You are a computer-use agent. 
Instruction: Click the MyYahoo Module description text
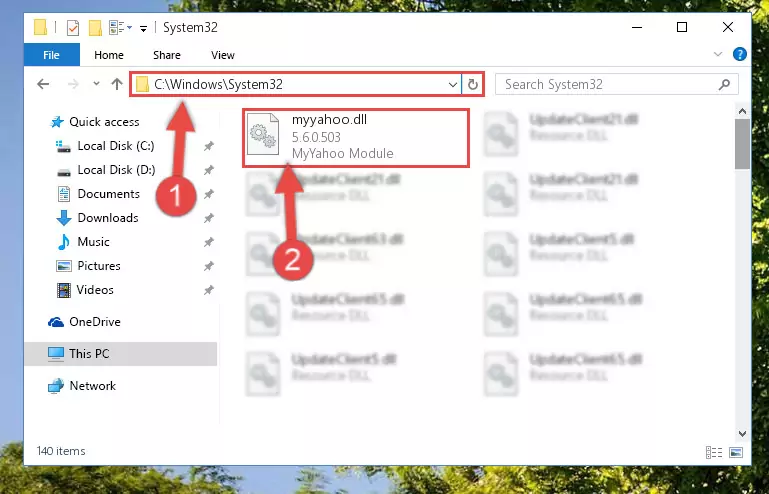coord(342,154)
